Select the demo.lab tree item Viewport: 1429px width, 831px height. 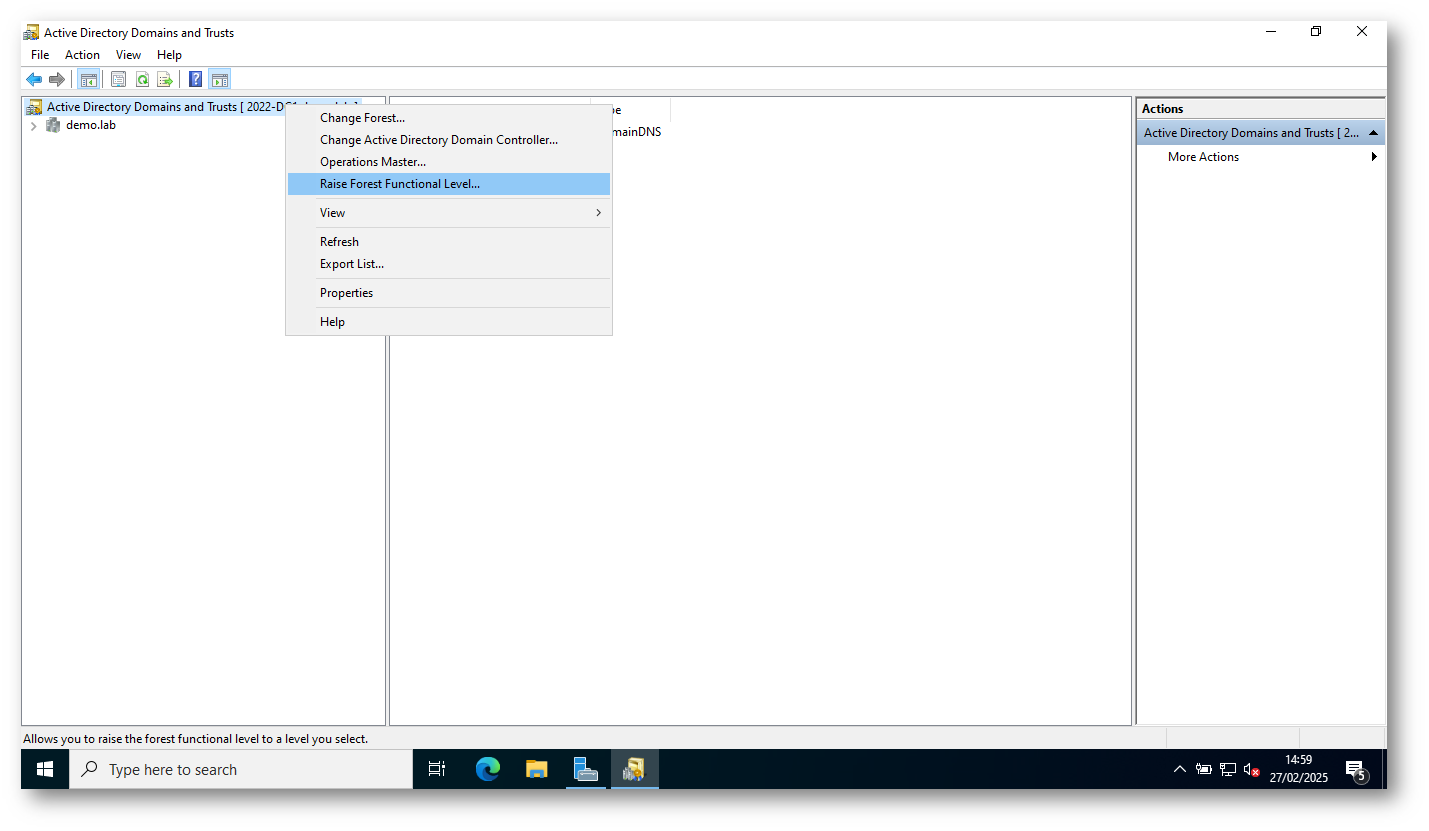91,125
